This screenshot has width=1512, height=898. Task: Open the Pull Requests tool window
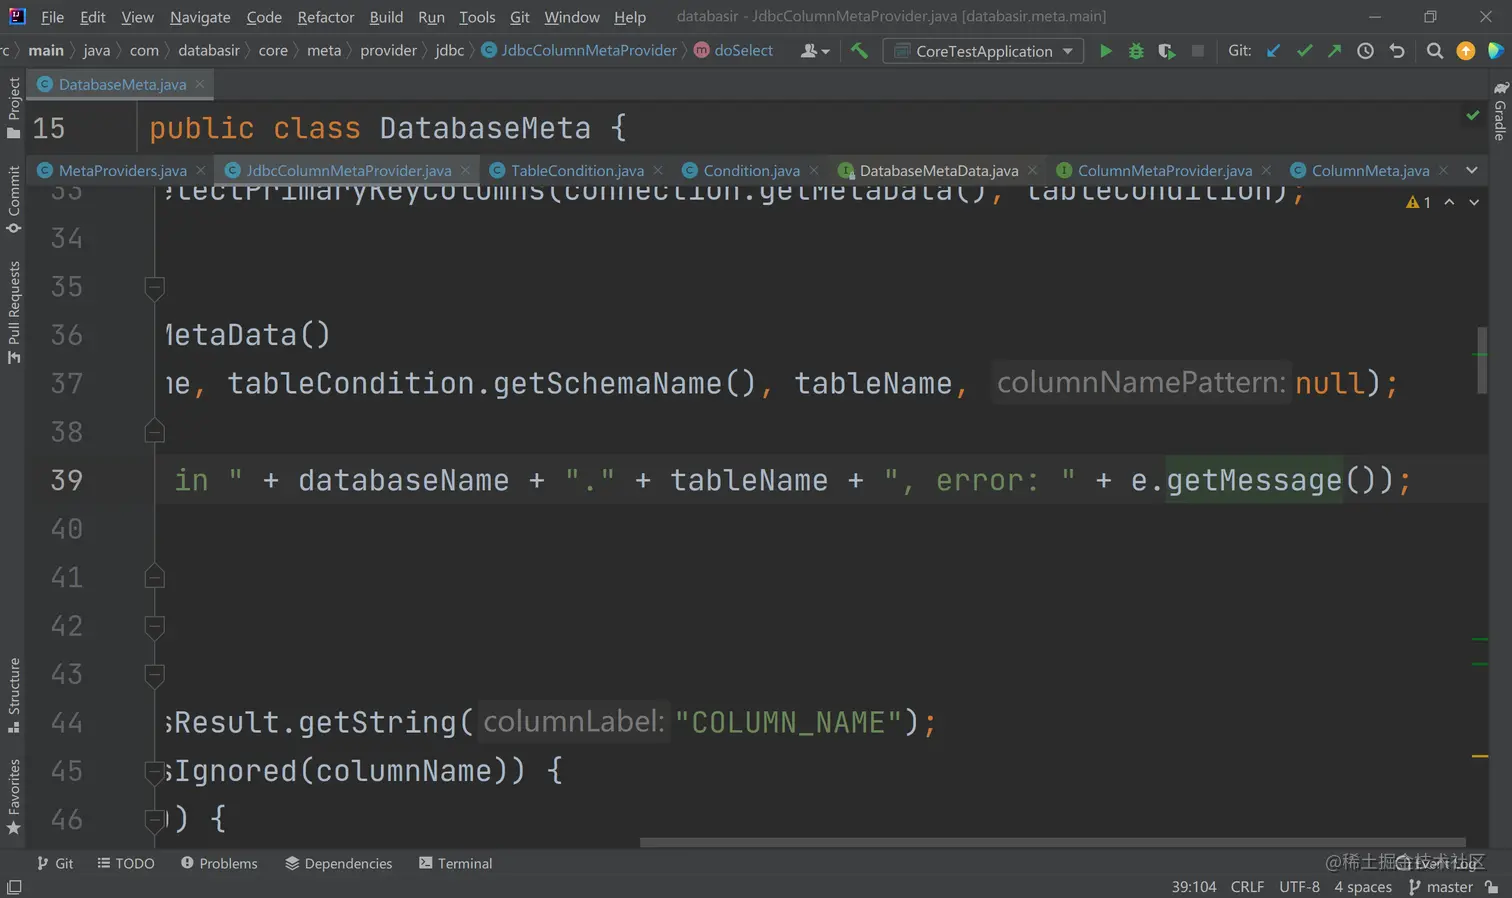pyautogui.click(x=13, y=313)
